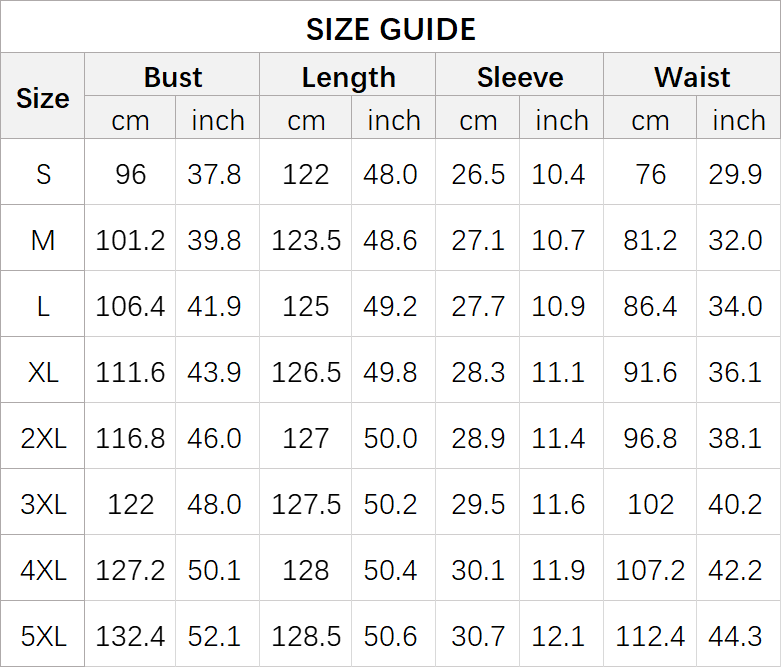The image size is (781, 667).
Task: Select the 5XL size row label
Action: [x=43, y=636]
